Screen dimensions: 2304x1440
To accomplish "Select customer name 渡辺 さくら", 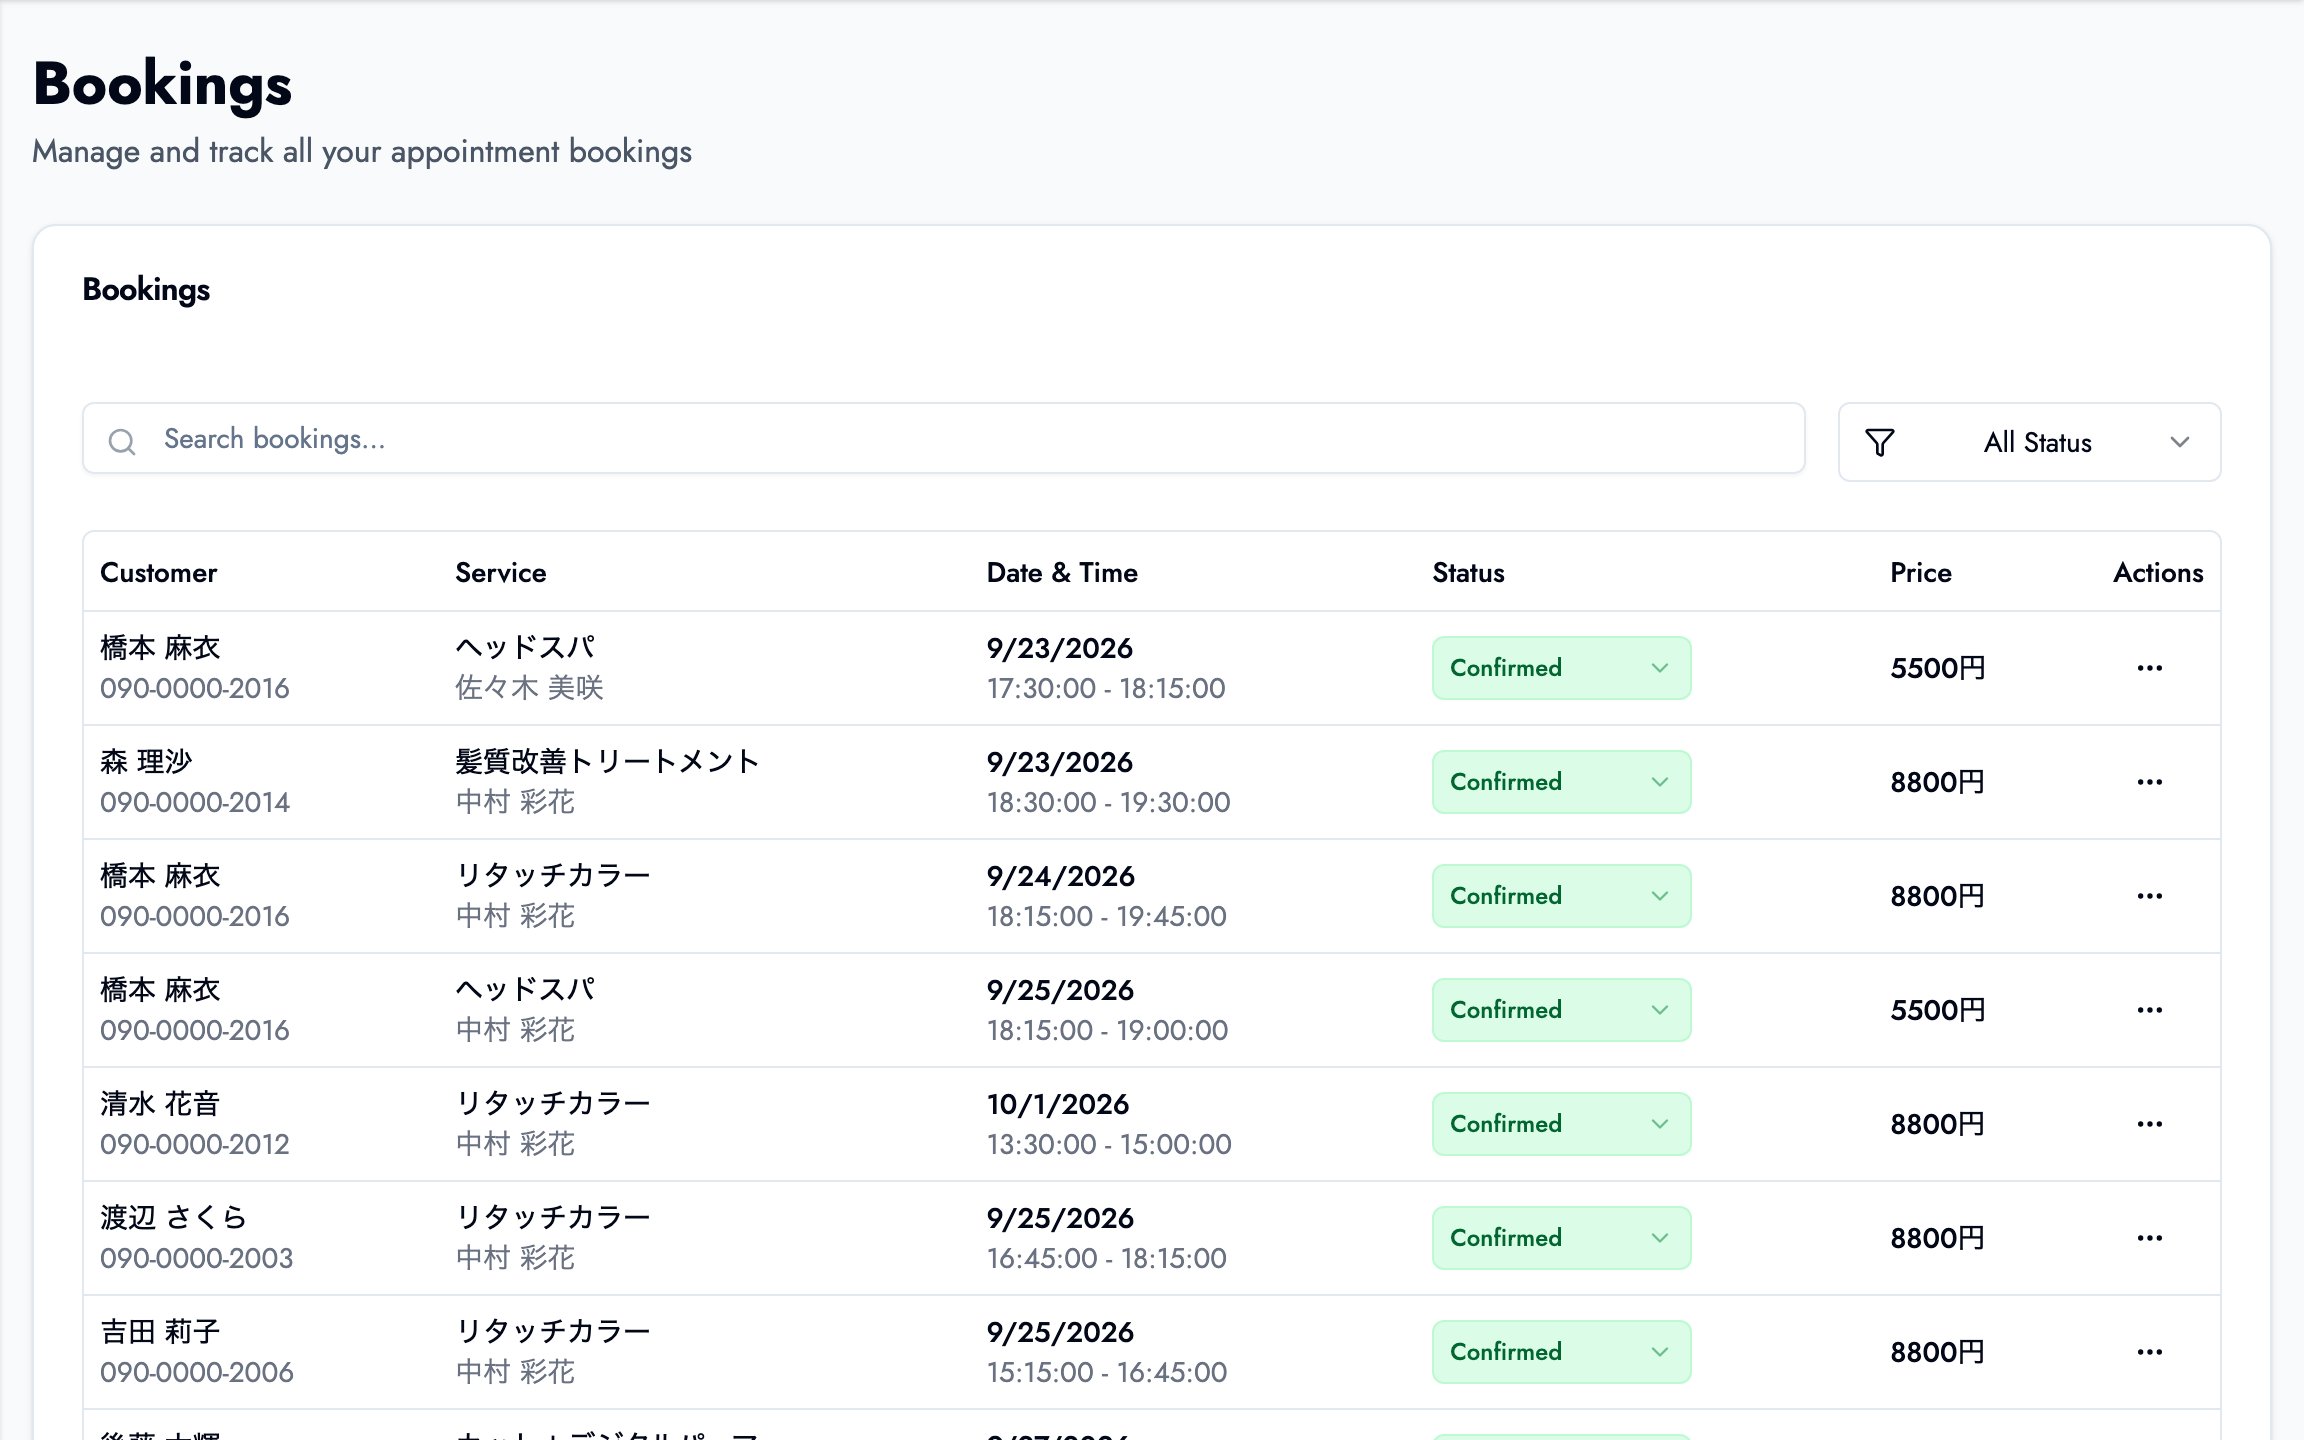I will coord(173,1218).
